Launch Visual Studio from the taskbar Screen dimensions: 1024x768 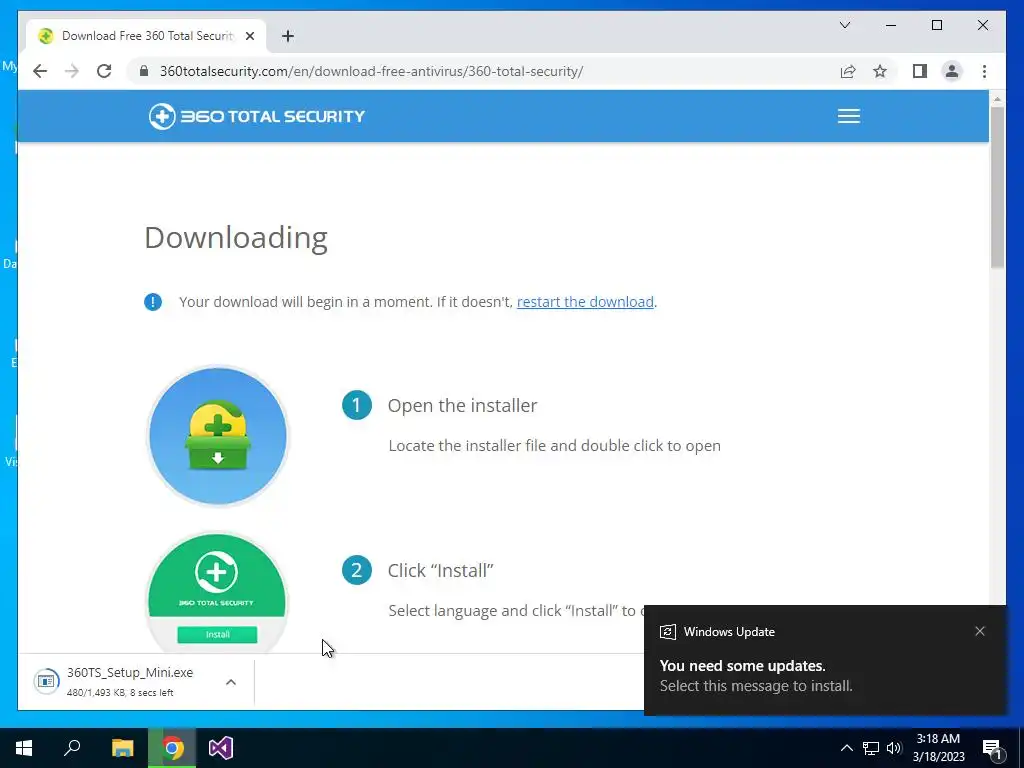point(221,748)
